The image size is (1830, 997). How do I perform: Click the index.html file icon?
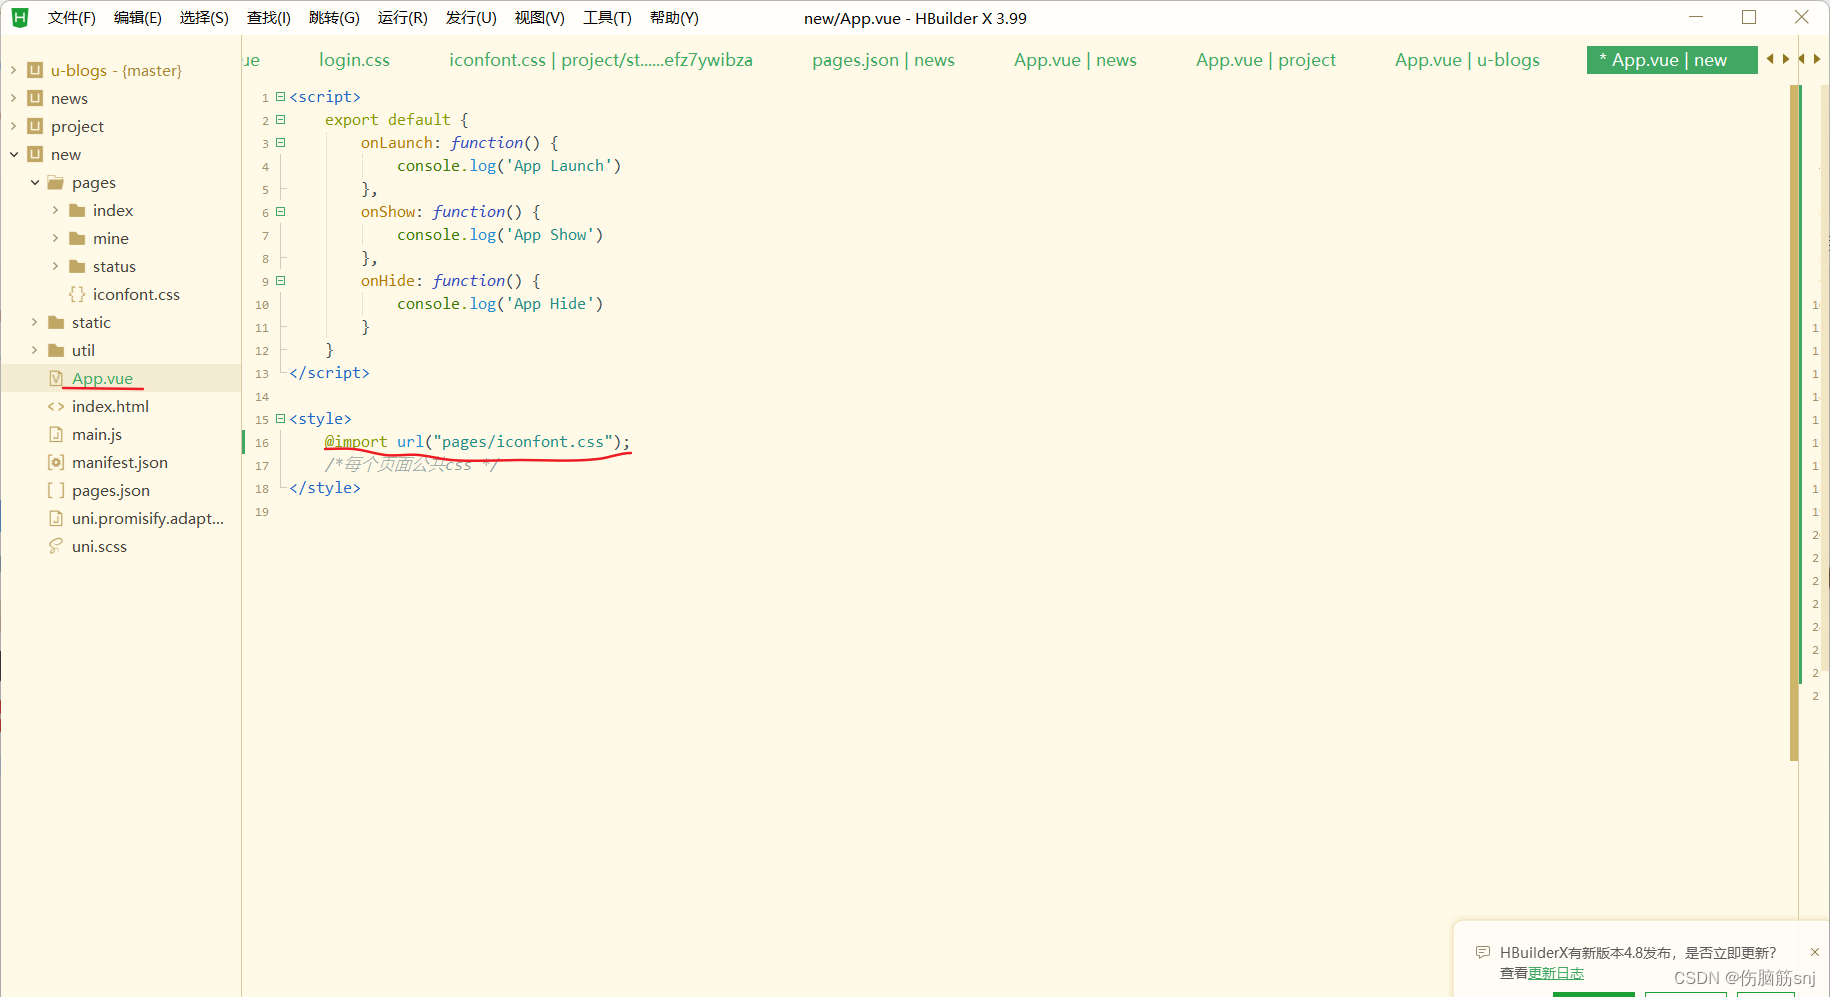pos(56,406)
